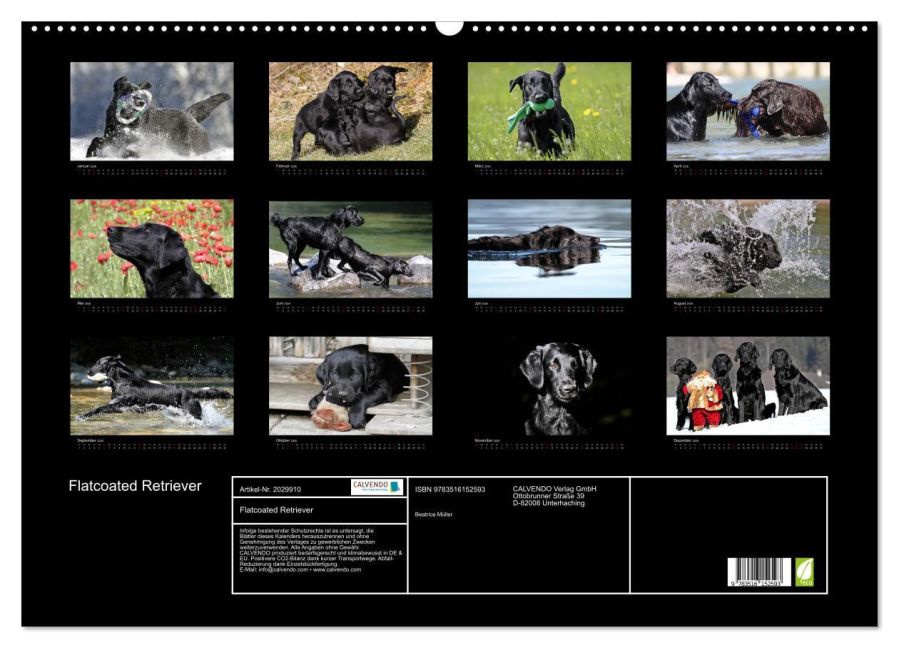Click the www.calvendo.com web address

click(337, 569)
